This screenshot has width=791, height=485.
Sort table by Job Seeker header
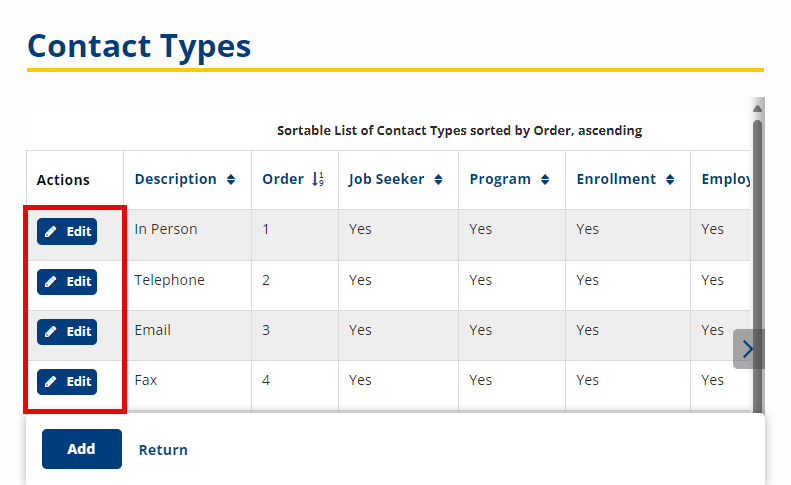point(386,179)
